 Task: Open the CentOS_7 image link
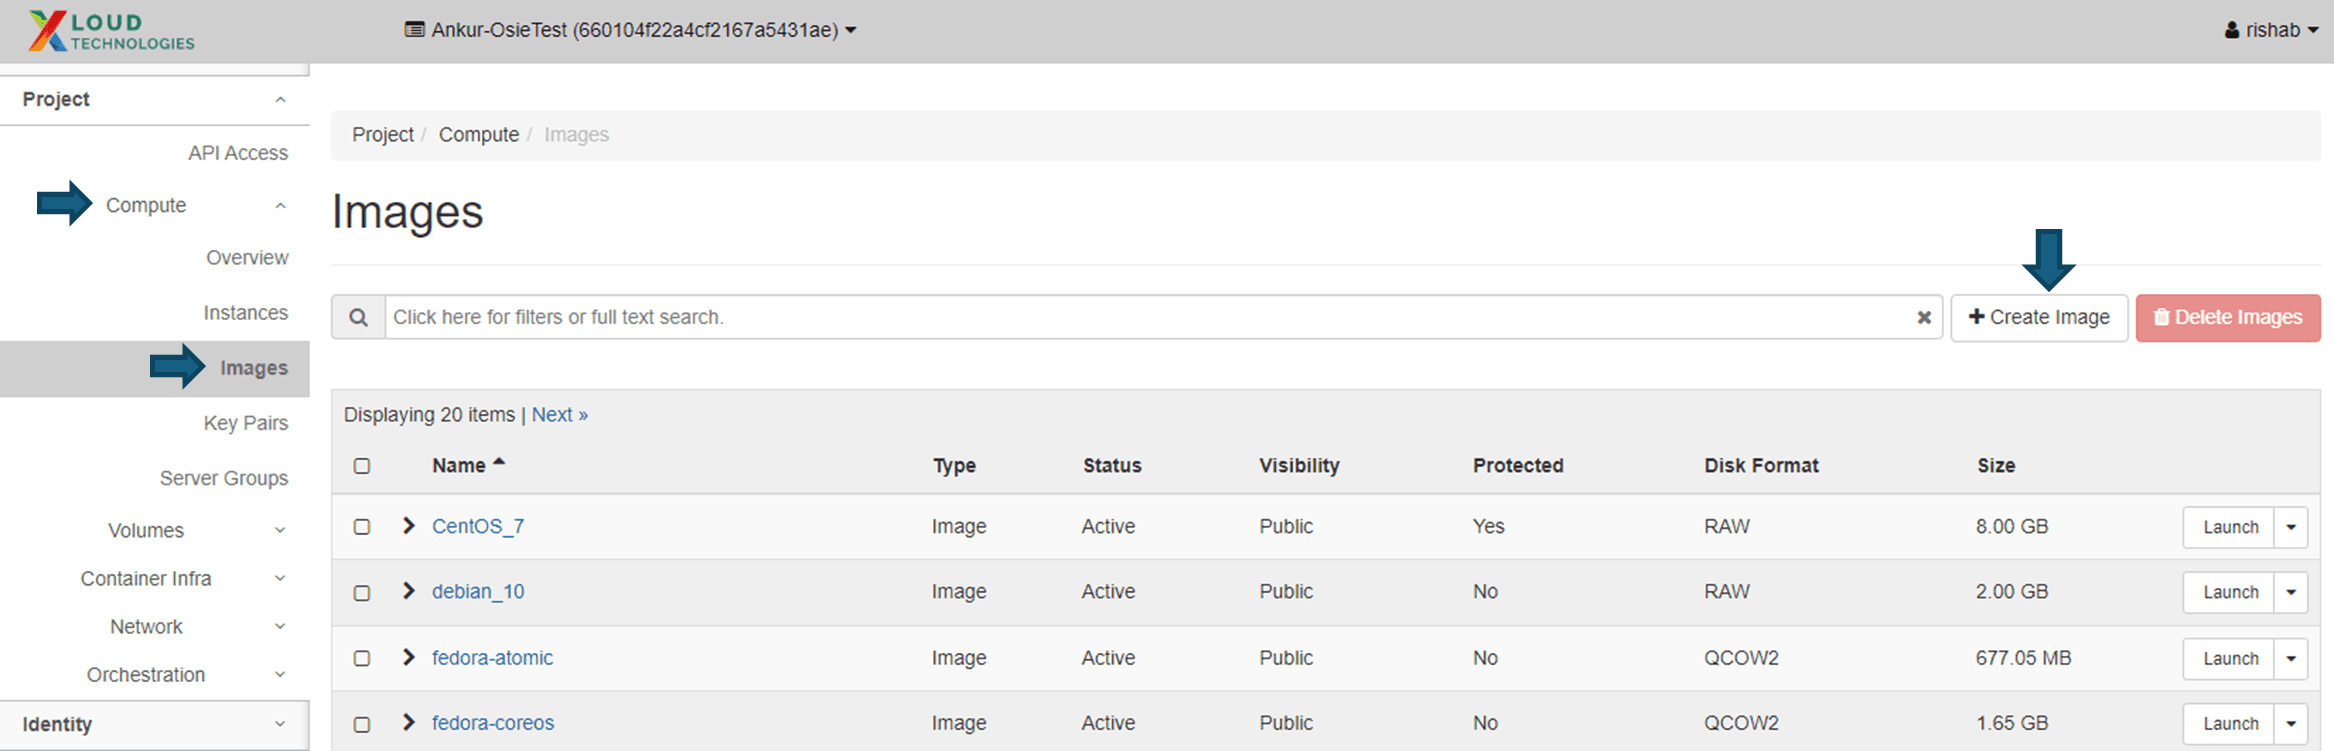[478, 526]
